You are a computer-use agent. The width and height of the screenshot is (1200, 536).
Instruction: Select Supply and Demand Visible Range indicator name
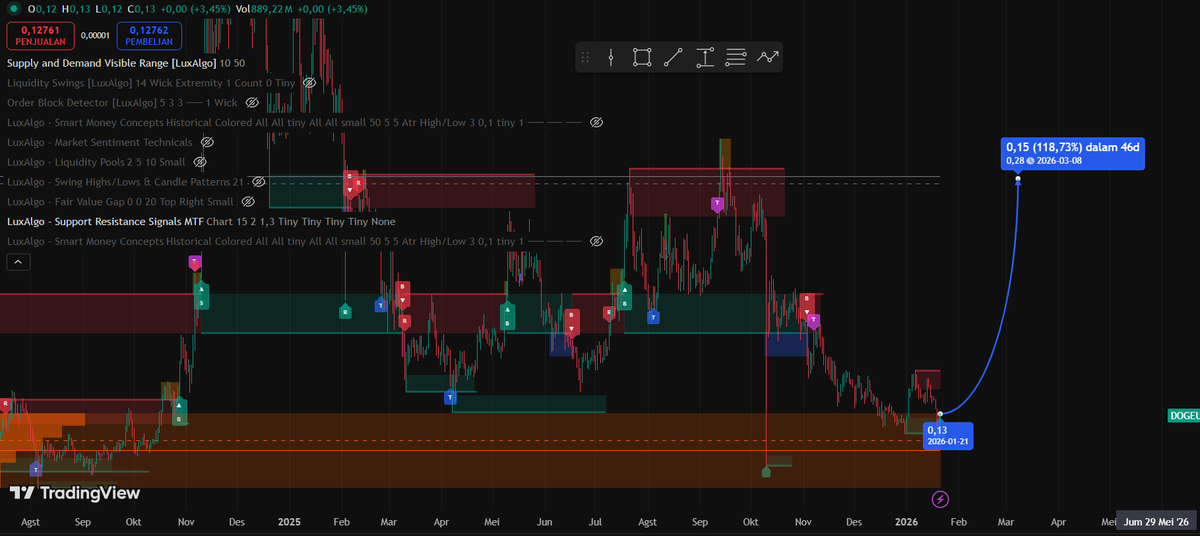[111, 63]
